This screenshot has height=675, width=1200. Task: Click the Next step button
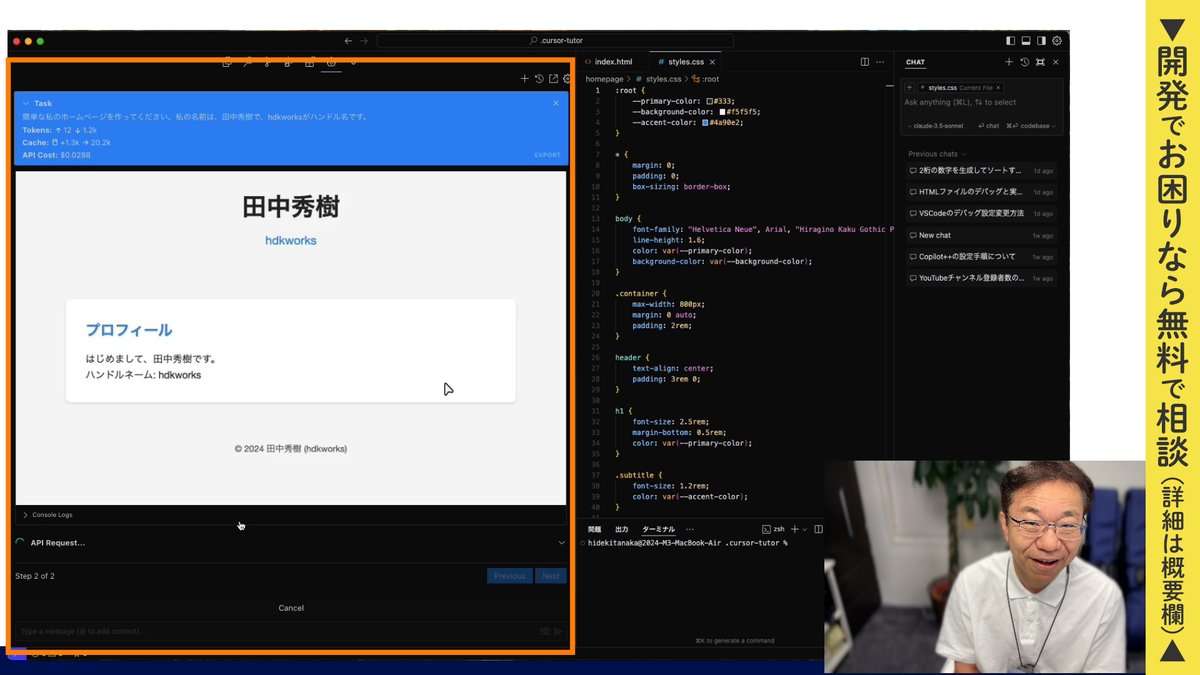551,576
